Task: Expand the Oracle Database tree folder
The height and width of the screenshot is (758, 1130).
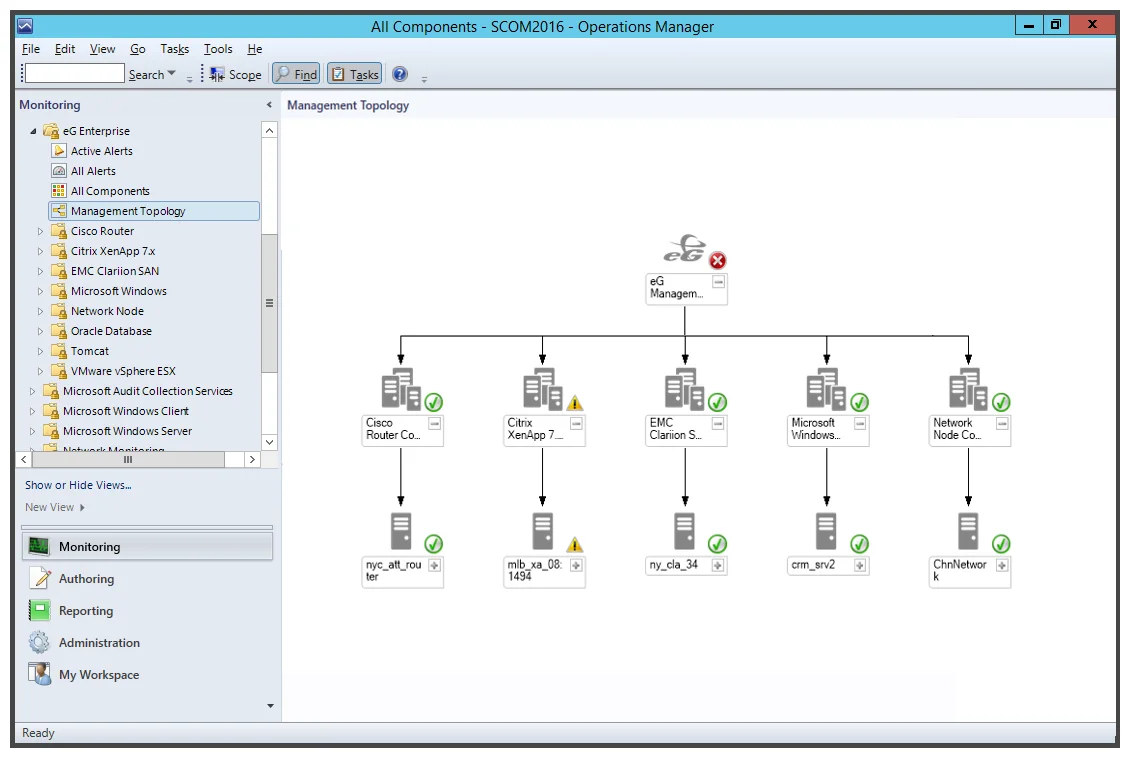Action: click(x=40, y=331)
